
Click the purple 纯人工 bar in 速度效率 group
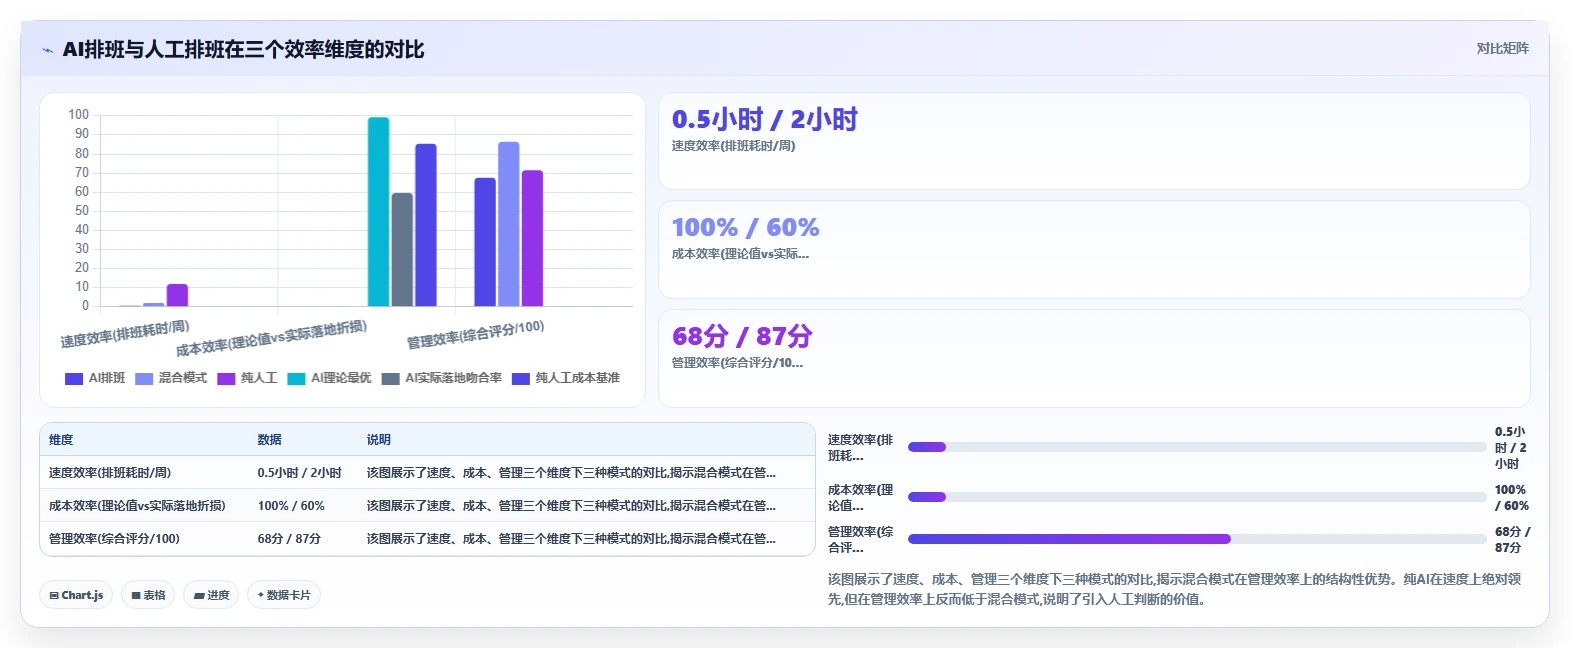[x=177, y=295]
